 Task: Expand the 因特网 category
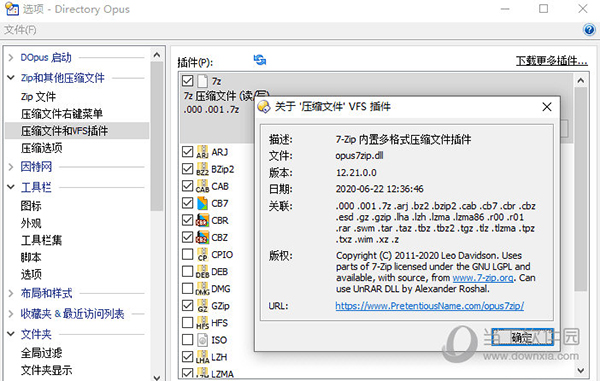coord(11,167)
